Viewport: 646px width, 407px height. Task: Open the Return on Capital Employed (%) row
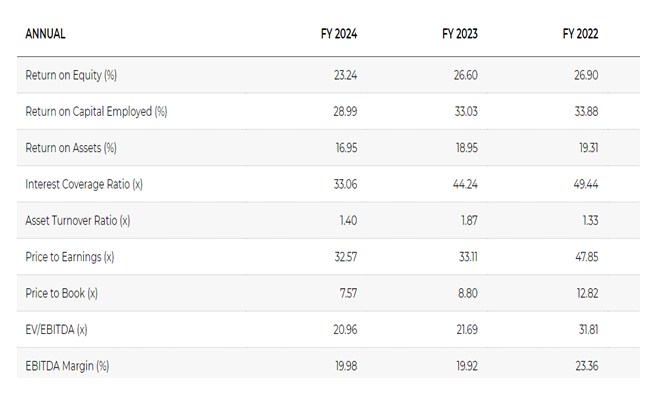point(96,111)
